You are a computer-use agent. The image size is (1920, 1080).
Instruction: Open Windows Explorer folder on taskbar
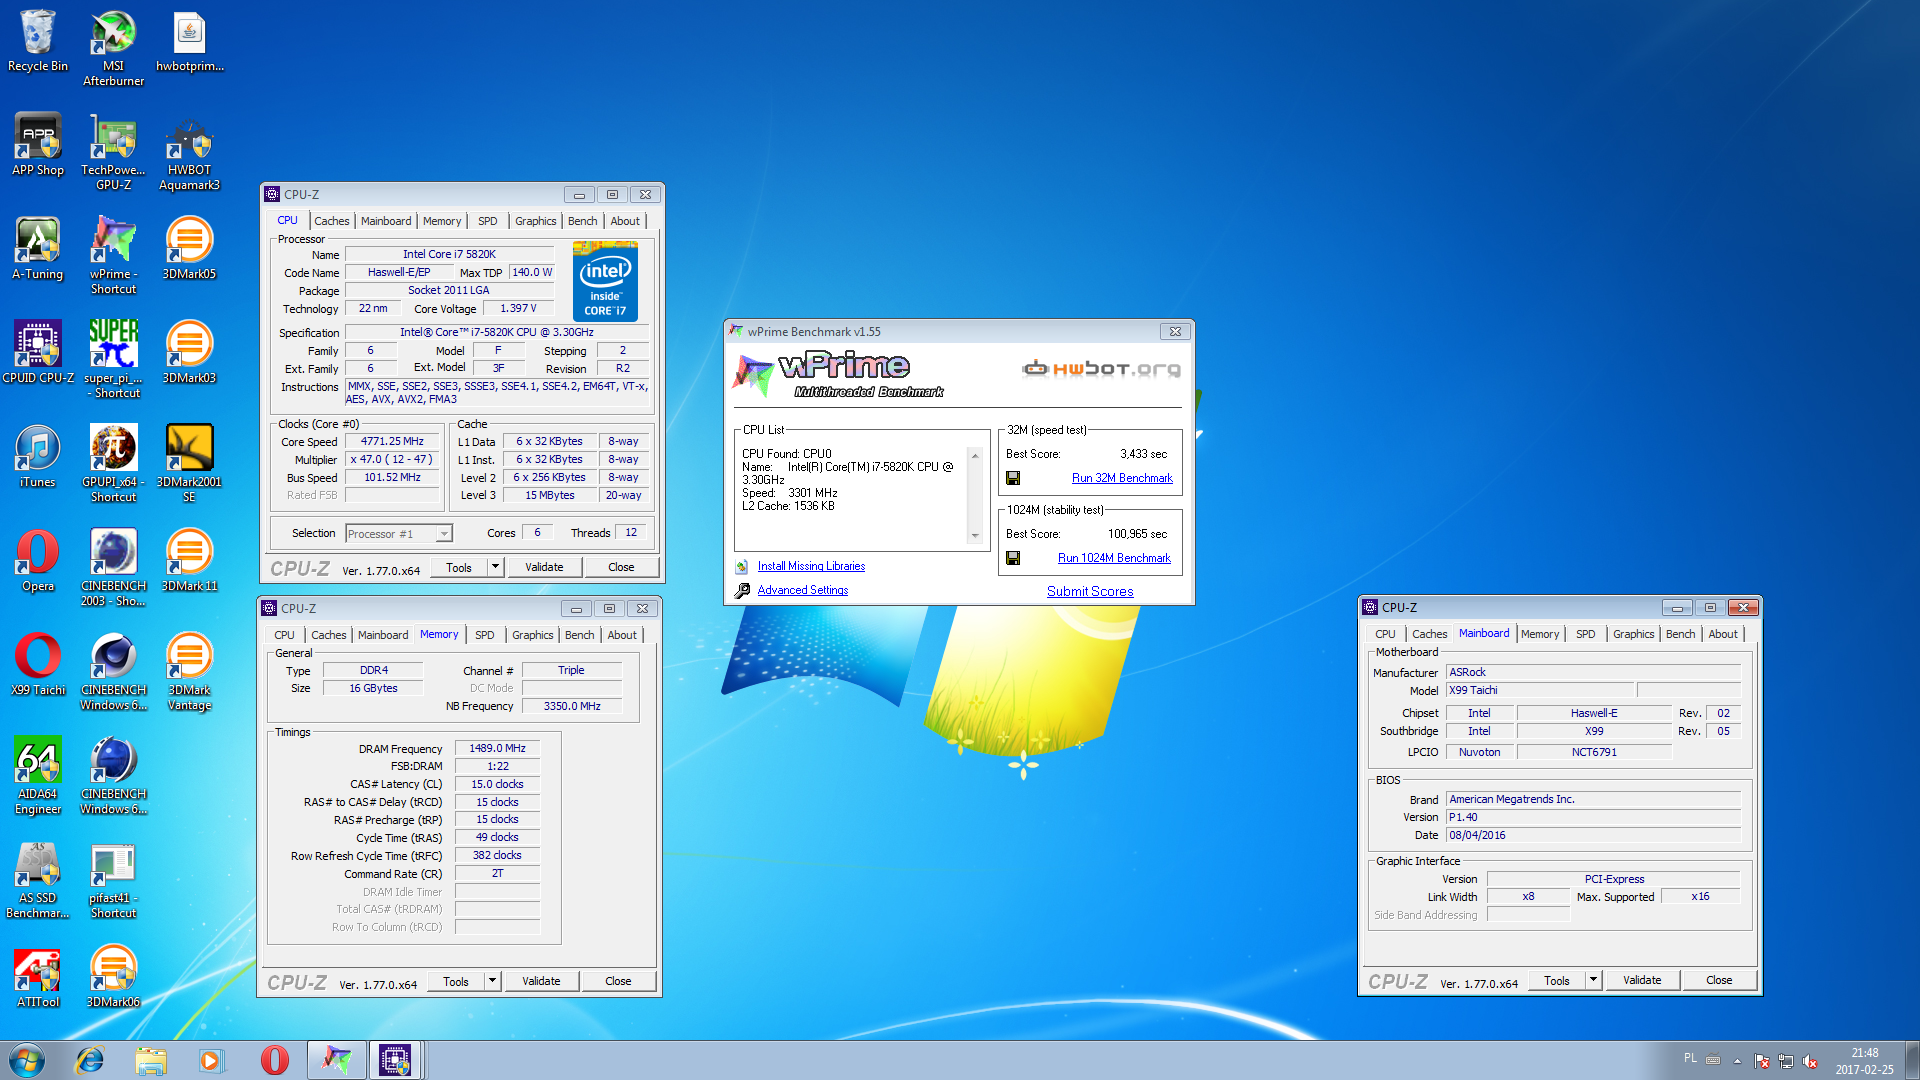point(151,1060)
